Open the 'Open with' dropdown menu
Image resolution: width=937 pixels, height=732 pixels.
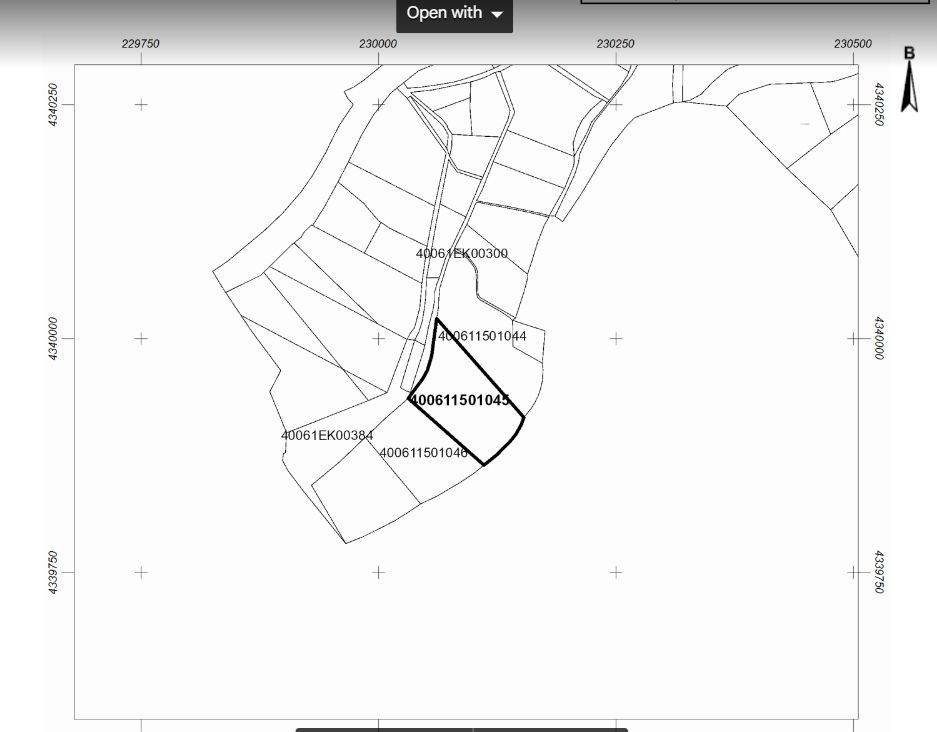click(x=454, y=14)
